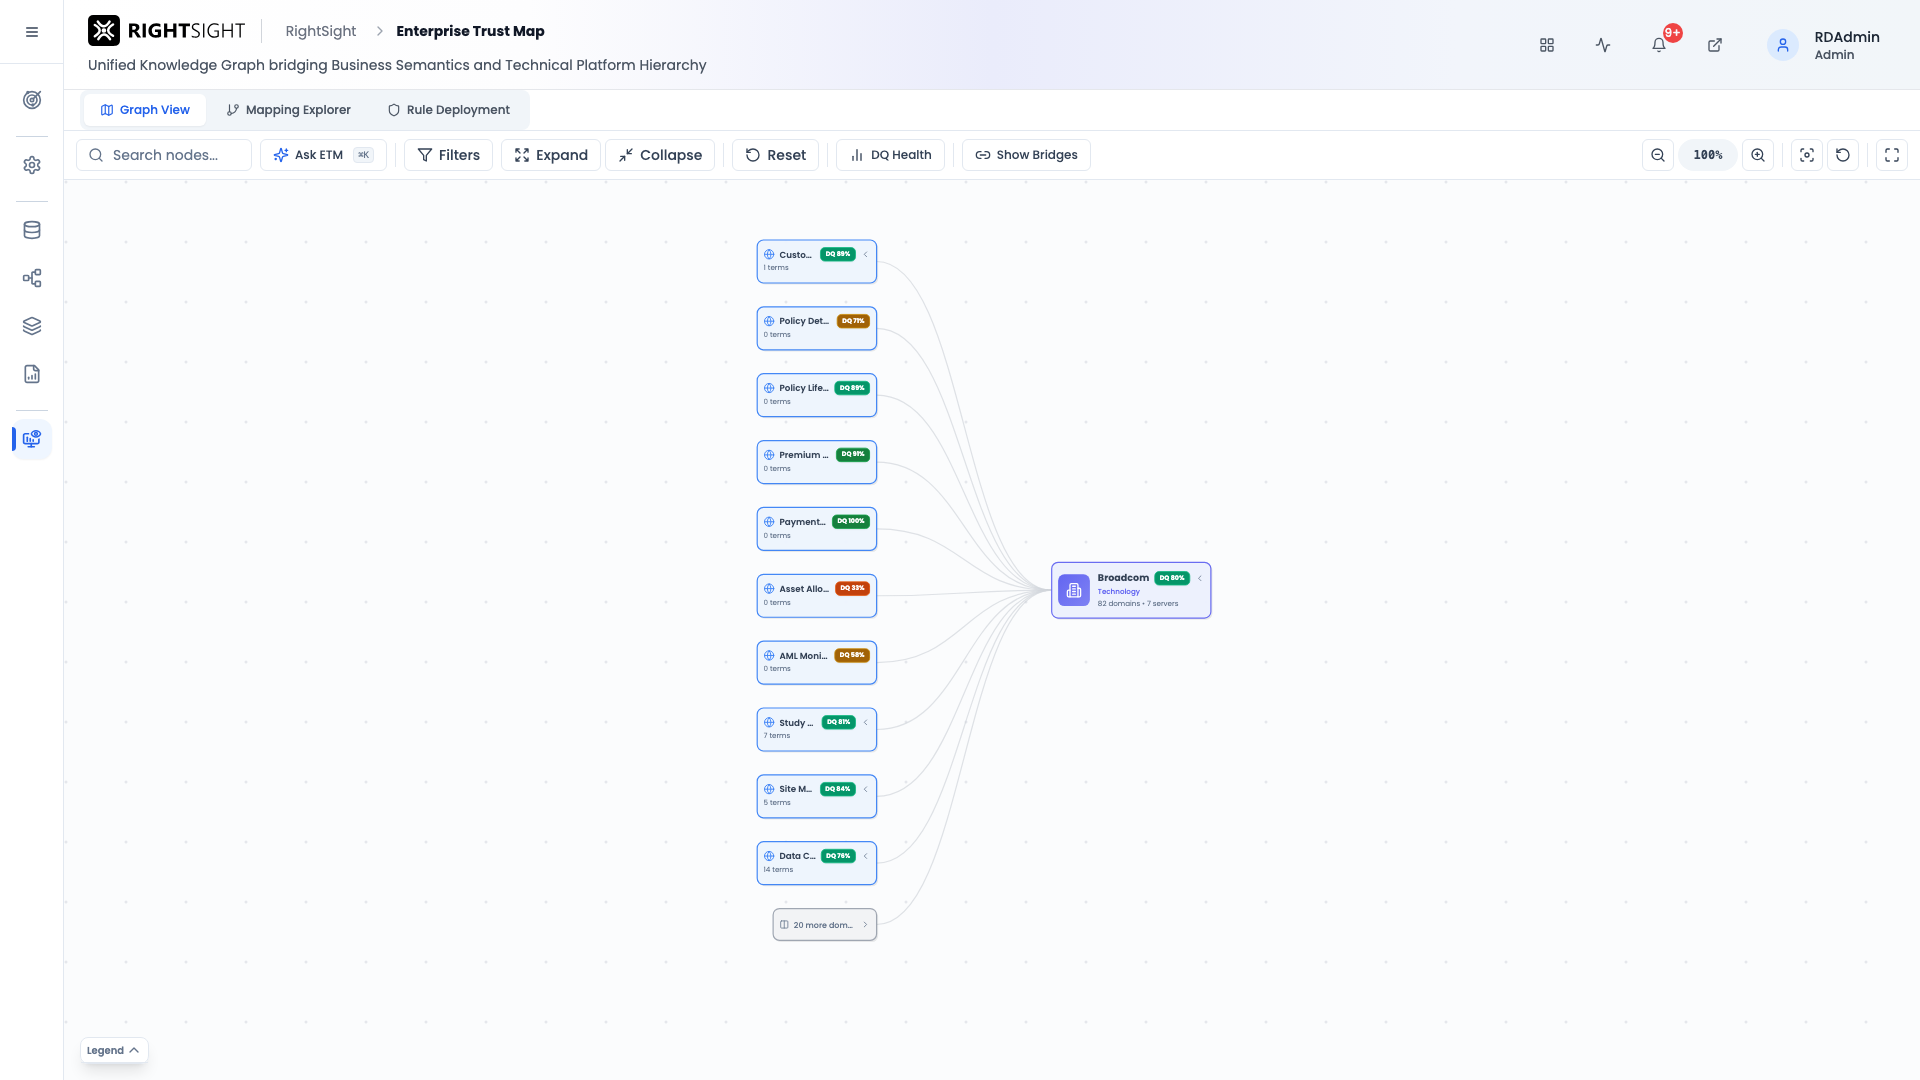
Task: Click the Collapse button
Action: (660, 155)
